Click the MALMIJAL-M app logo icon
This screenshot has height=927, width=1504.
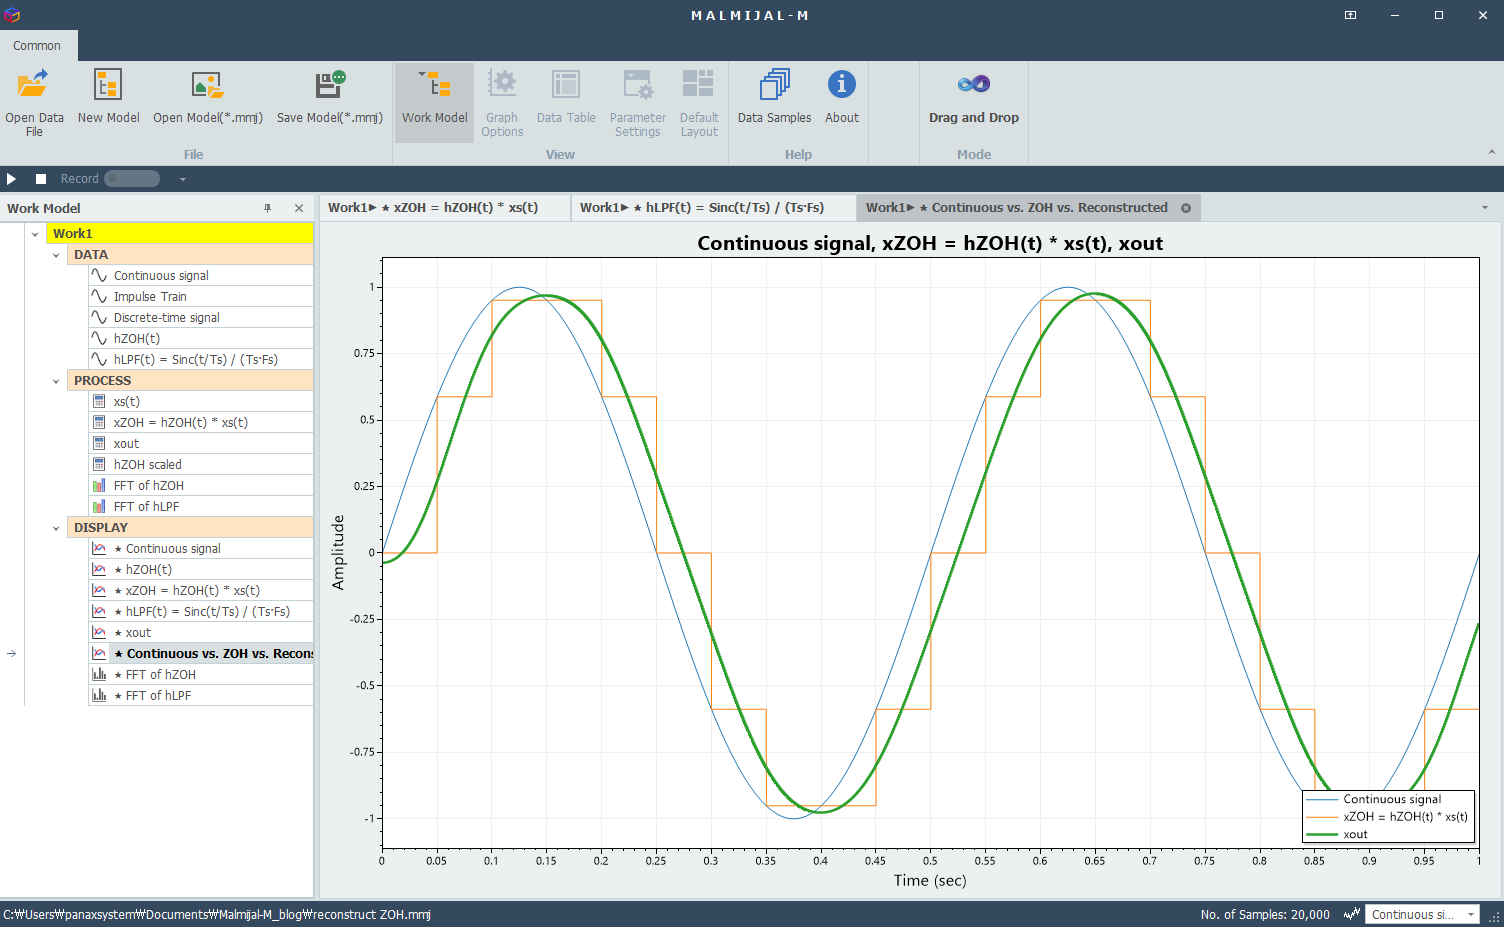click(x=12, y=15)
